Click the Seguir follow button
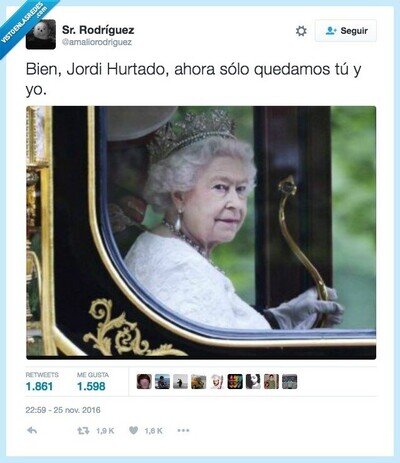The width and height of the screenshot is (400, 463). click(x=346, y=31)
